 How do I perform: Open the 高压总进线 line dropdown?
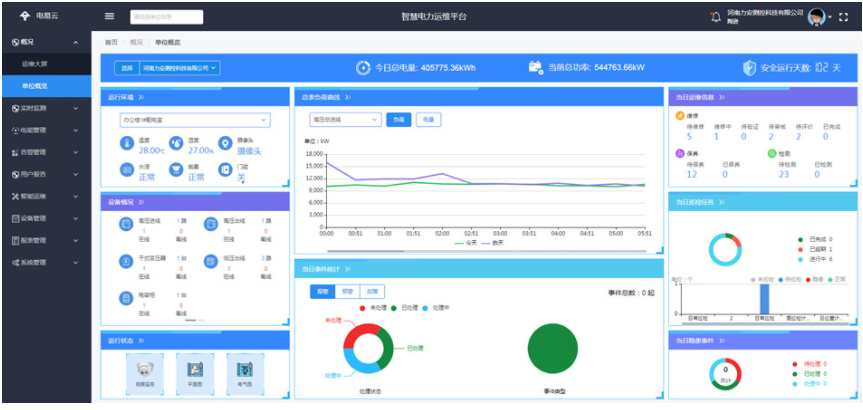(x=344, y=119)
